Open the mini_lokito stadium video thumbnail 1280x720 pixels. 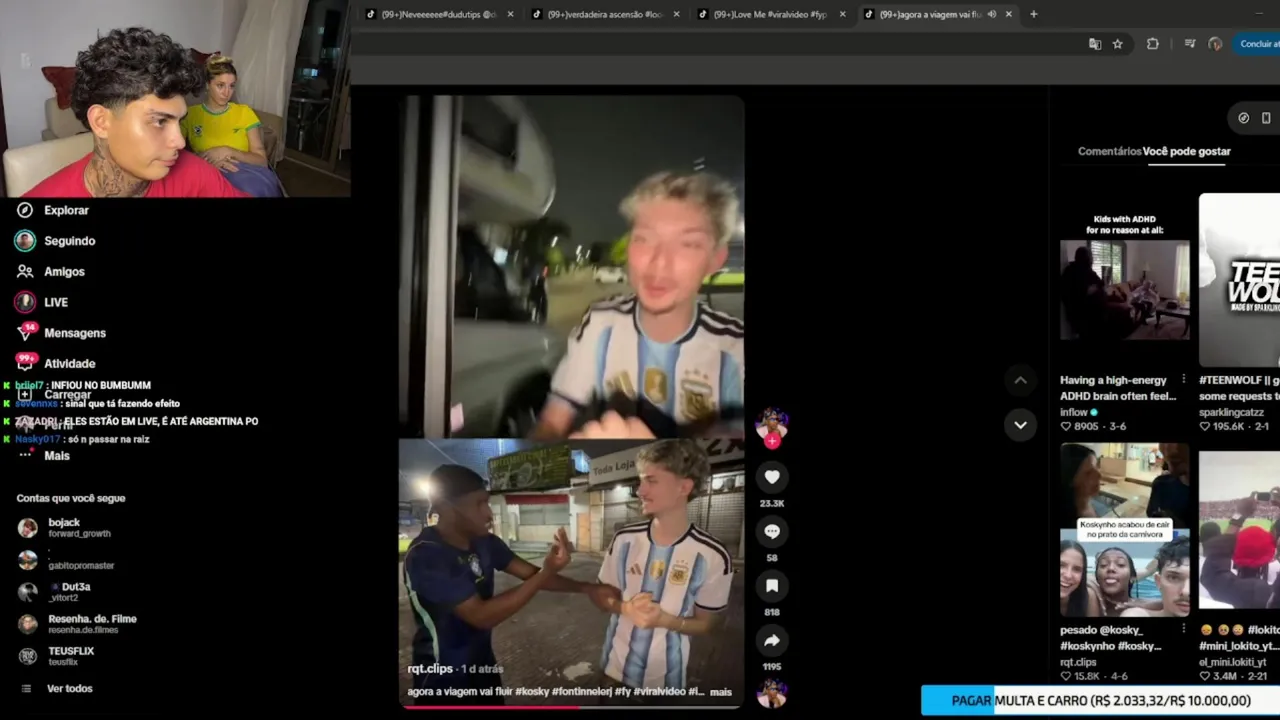[1239, 530]
